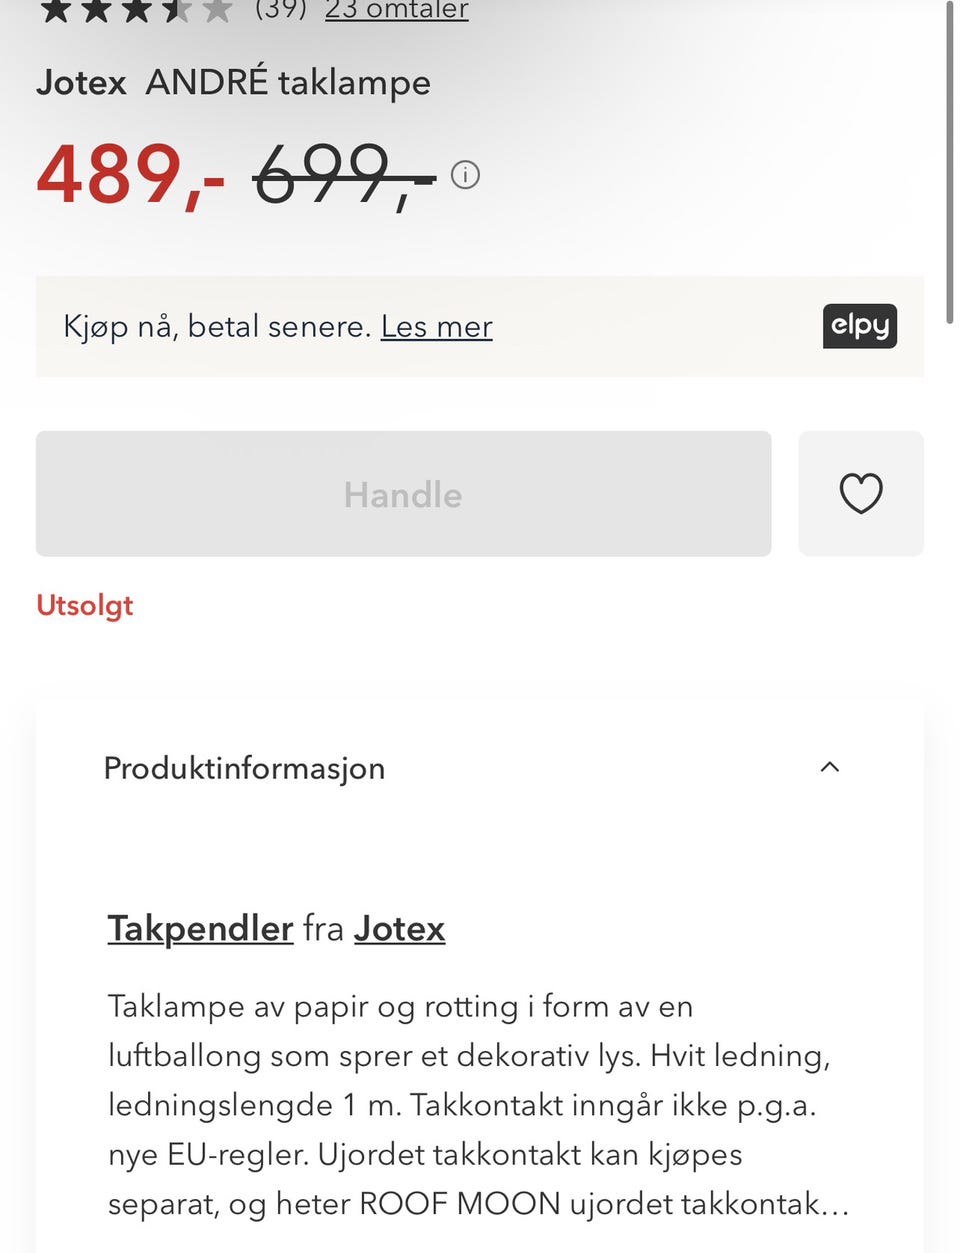This screenshot has width=960, height=1253.
Task: Add lamp to wishlist with heart icon
Action: pyautogui.click(x=860, y=494)
